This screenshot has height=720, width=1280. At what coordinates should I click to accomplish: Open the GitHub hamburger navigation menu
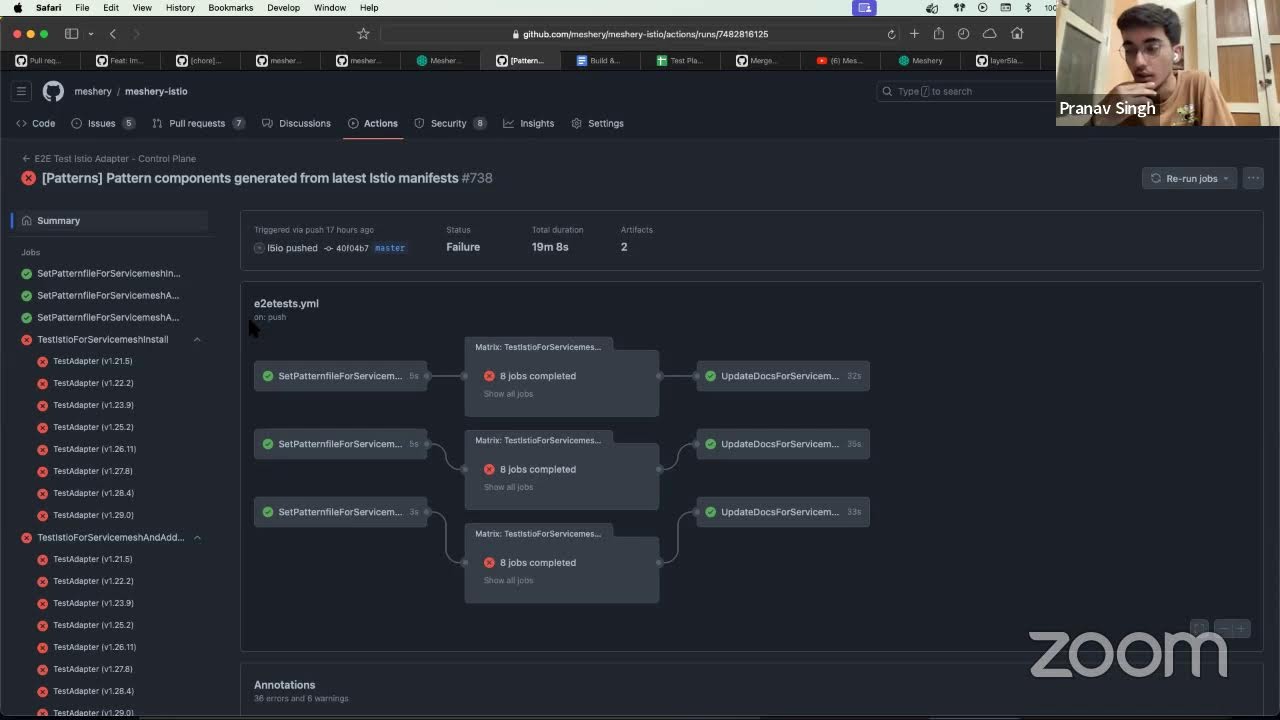[x=21, y=91]
